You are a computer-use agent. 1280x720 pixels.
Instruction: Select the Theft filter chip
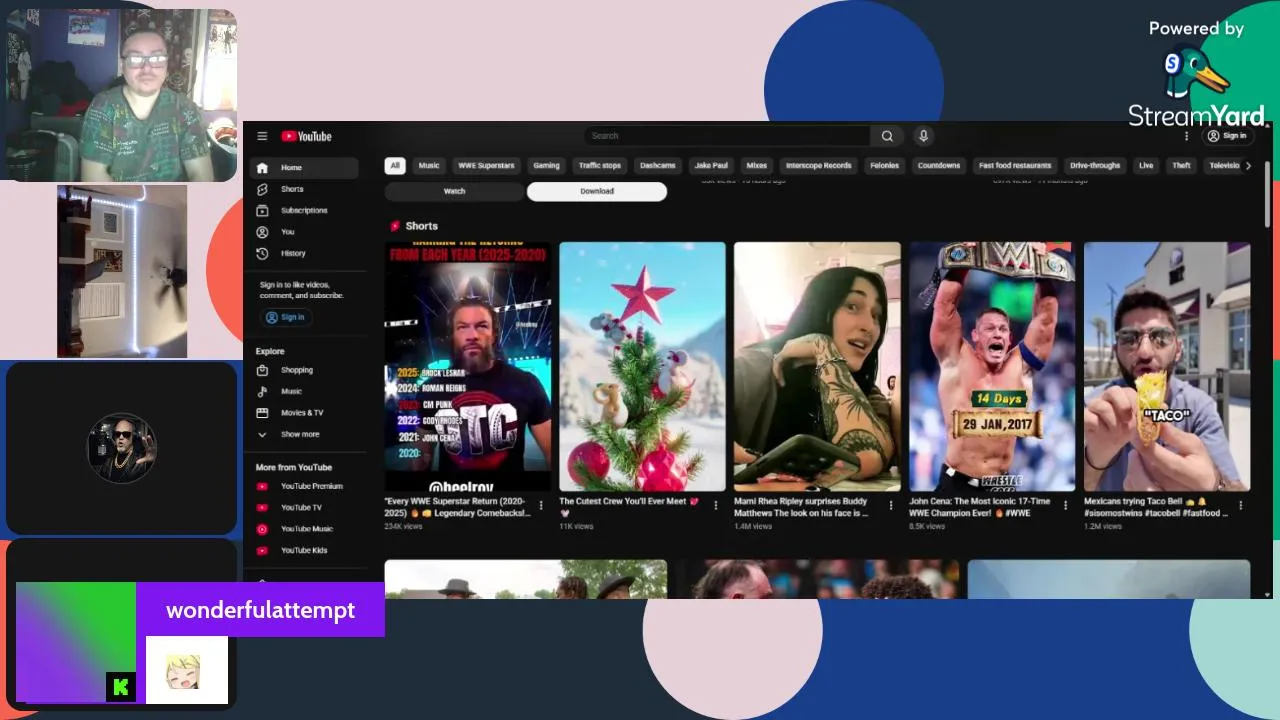(1182, 166)
